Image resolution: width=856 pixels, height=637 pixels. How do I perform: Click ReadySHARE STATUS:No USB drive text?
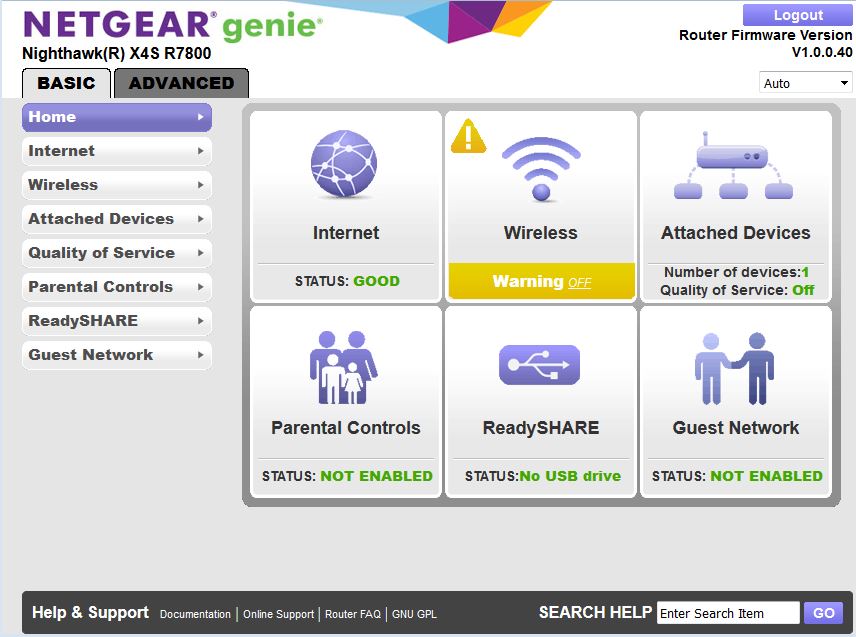click(x=543, y=476)
